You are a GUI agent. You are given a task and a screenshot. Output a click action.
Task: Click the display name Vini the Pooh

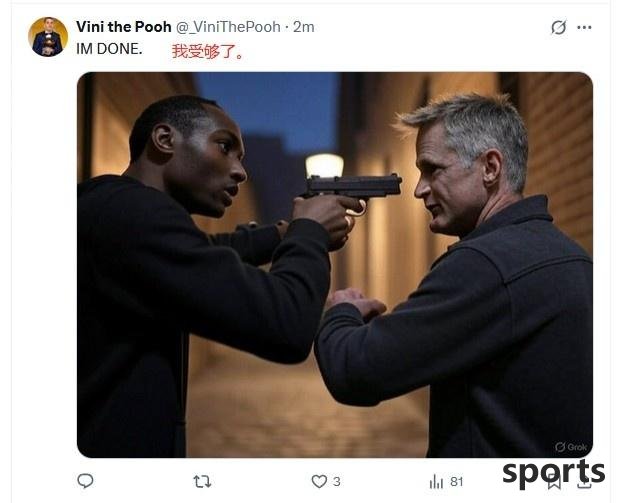[x=123, y=27]
